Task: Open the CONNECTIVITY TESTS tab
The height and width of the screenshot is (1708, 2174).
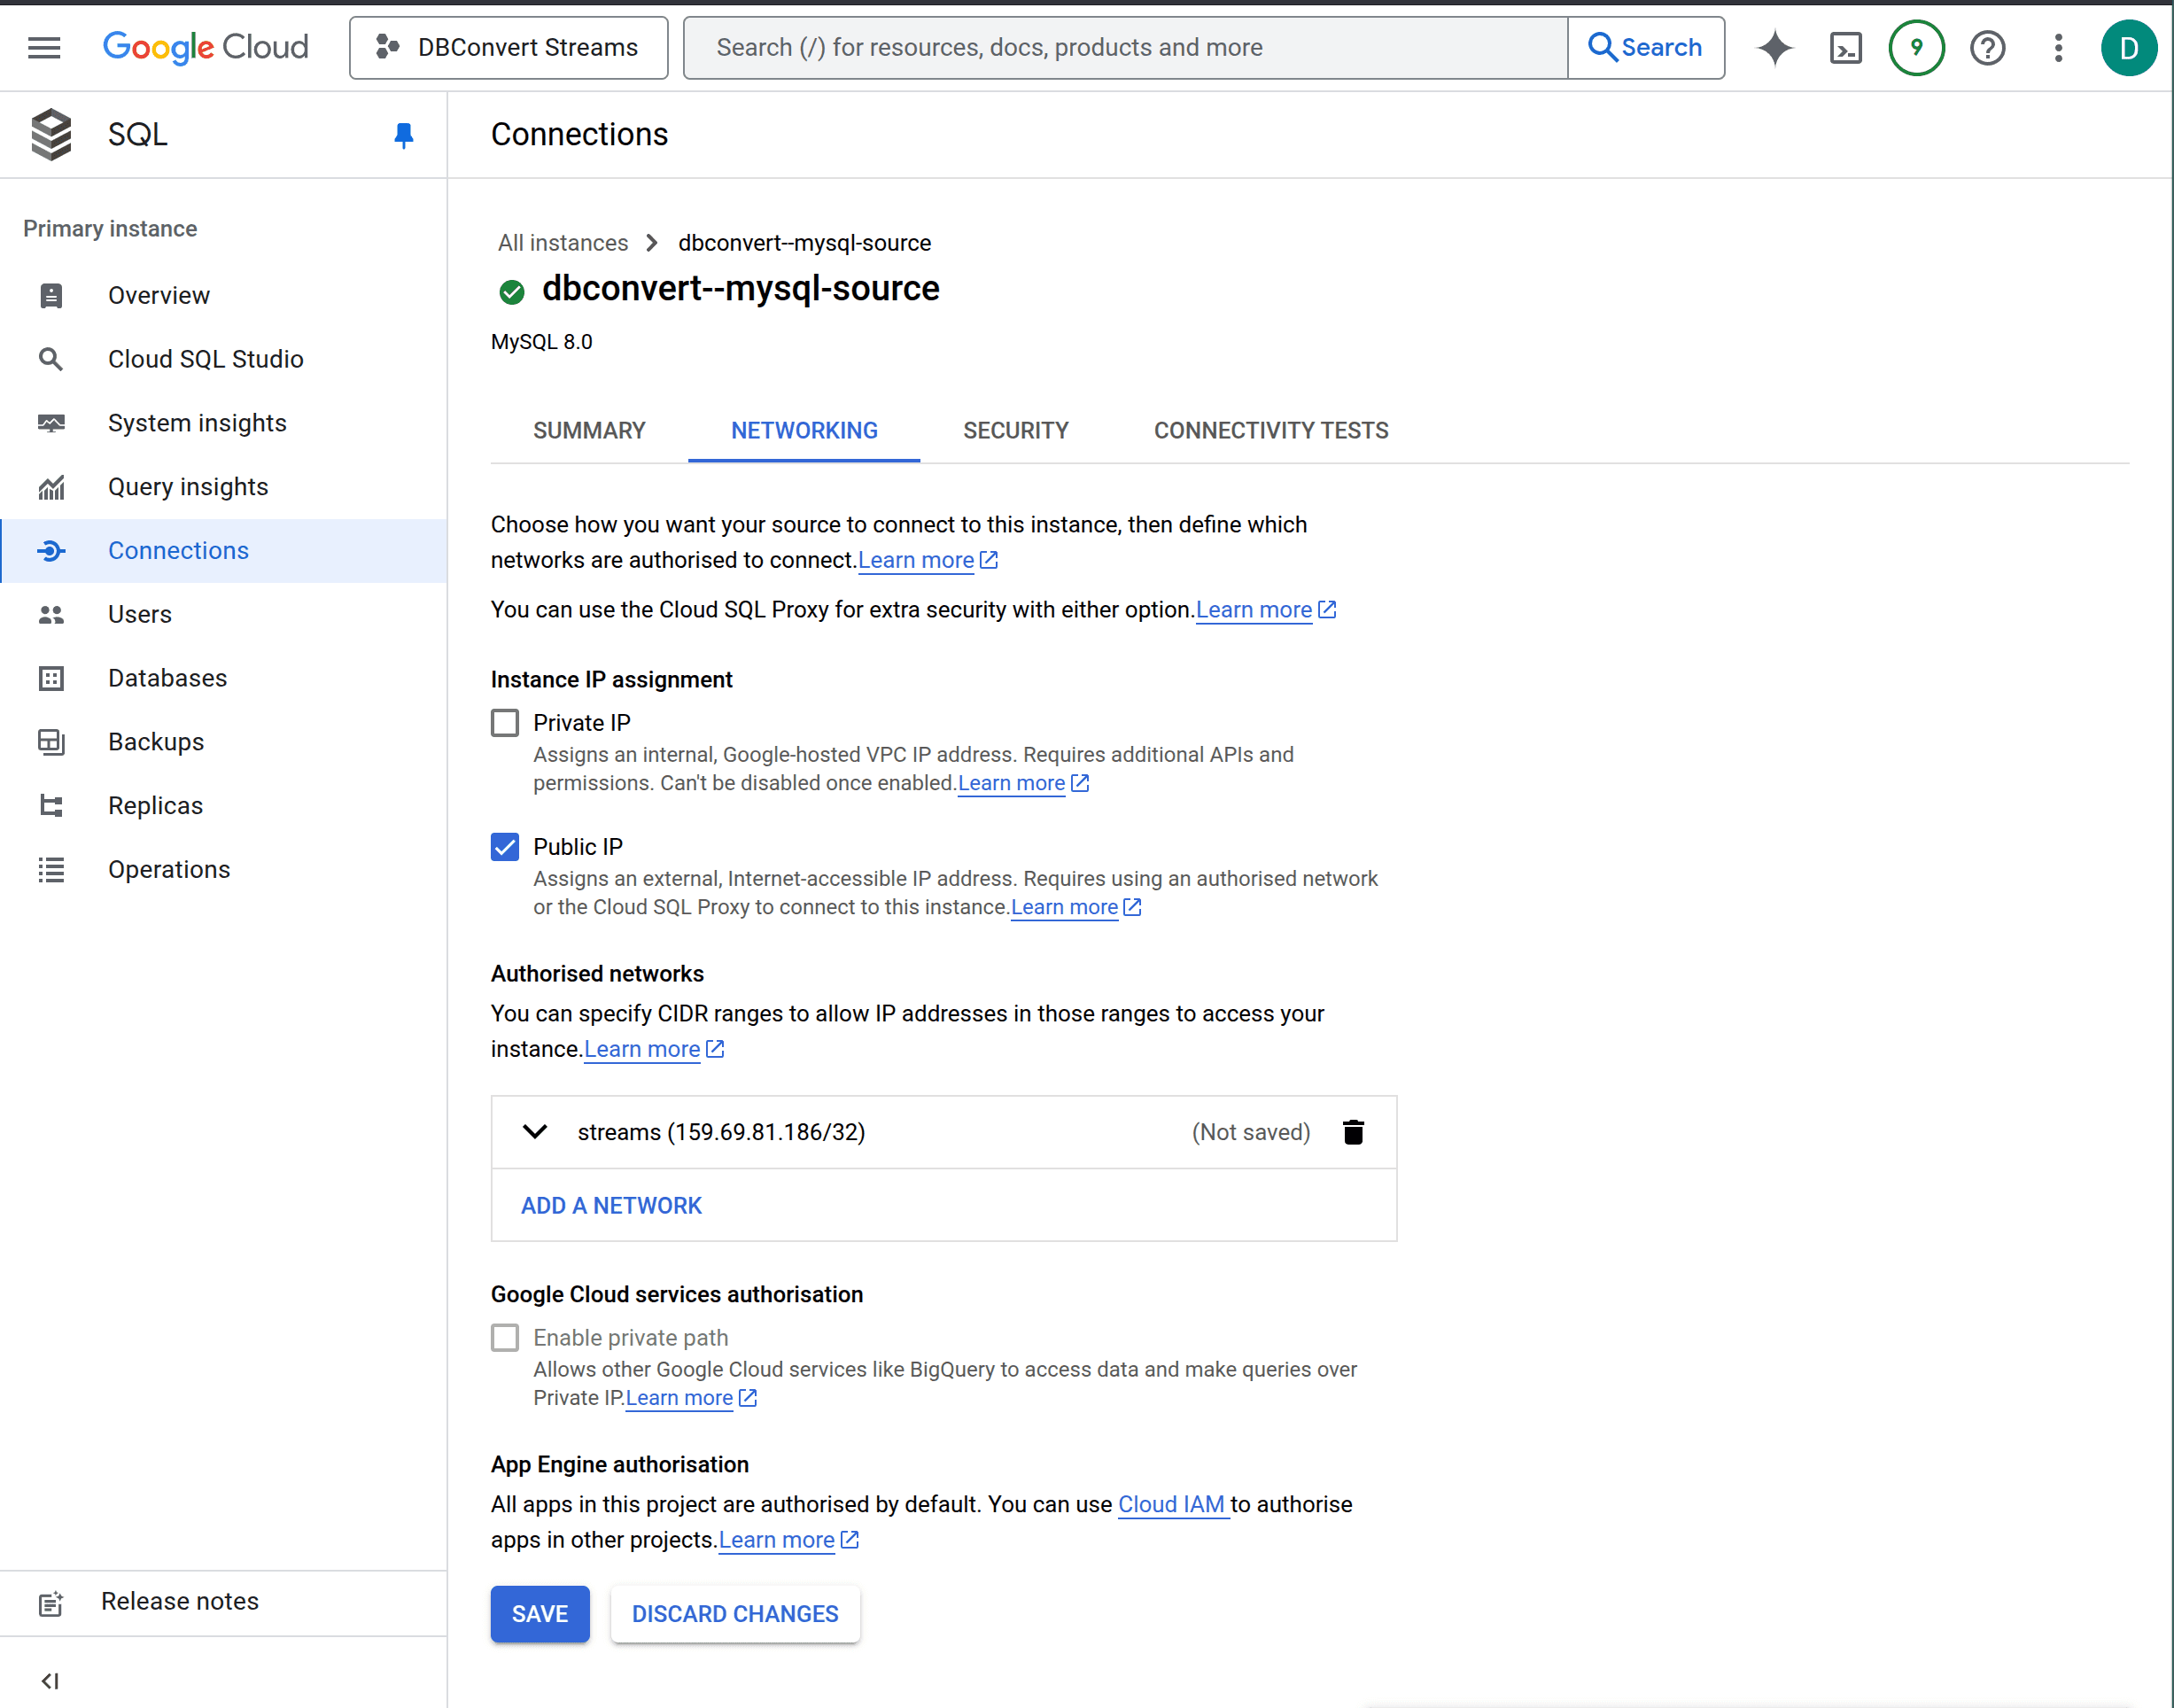Action: tap(1271, 430)
